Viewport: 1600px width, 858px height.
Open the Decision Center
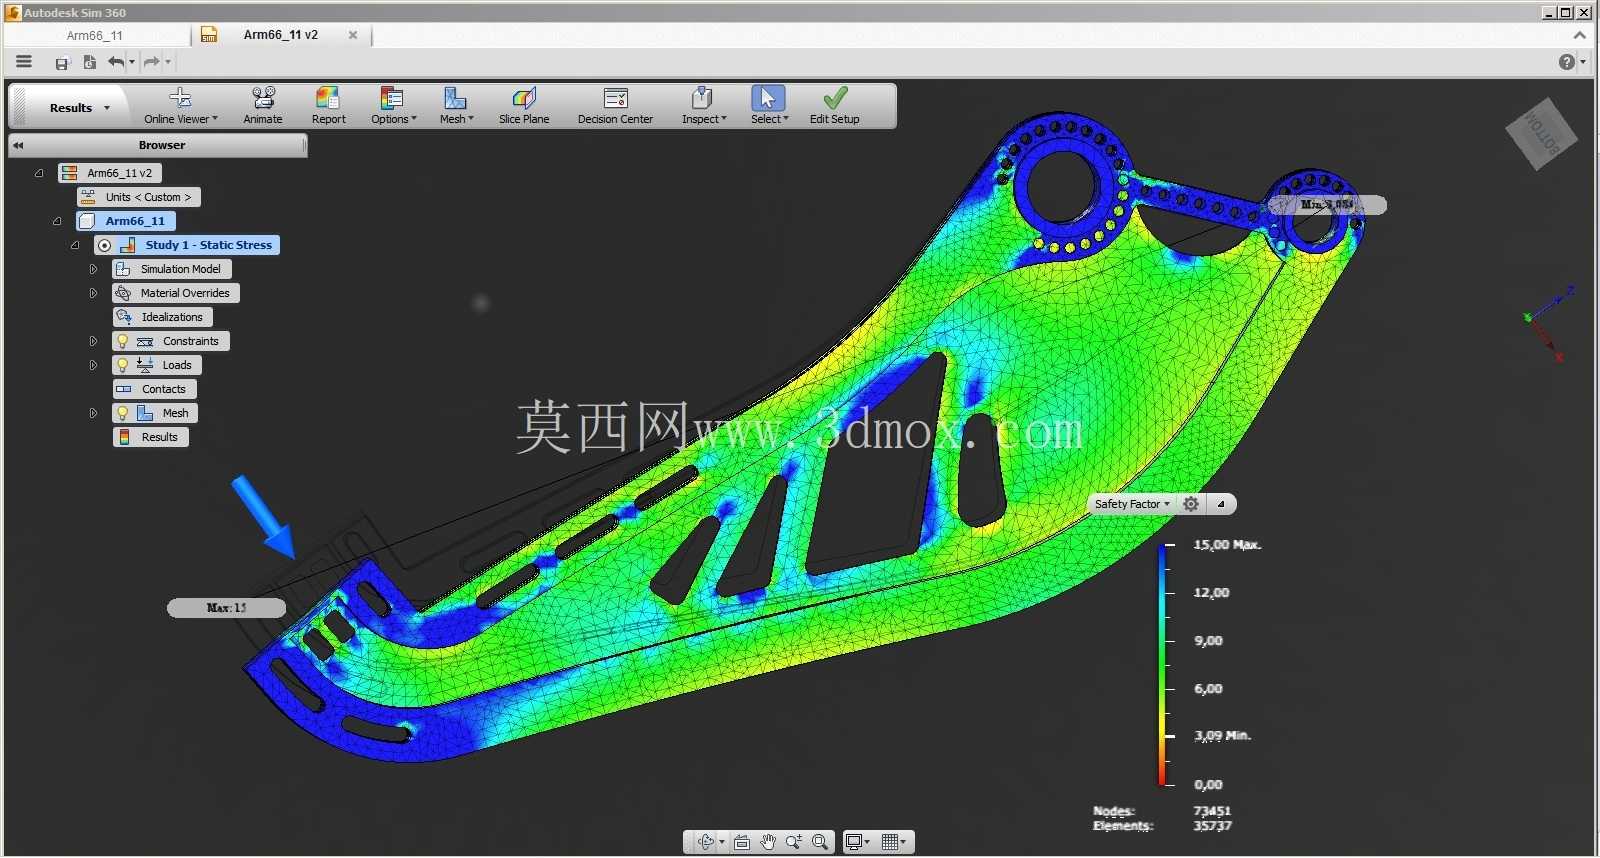(615, 106)
